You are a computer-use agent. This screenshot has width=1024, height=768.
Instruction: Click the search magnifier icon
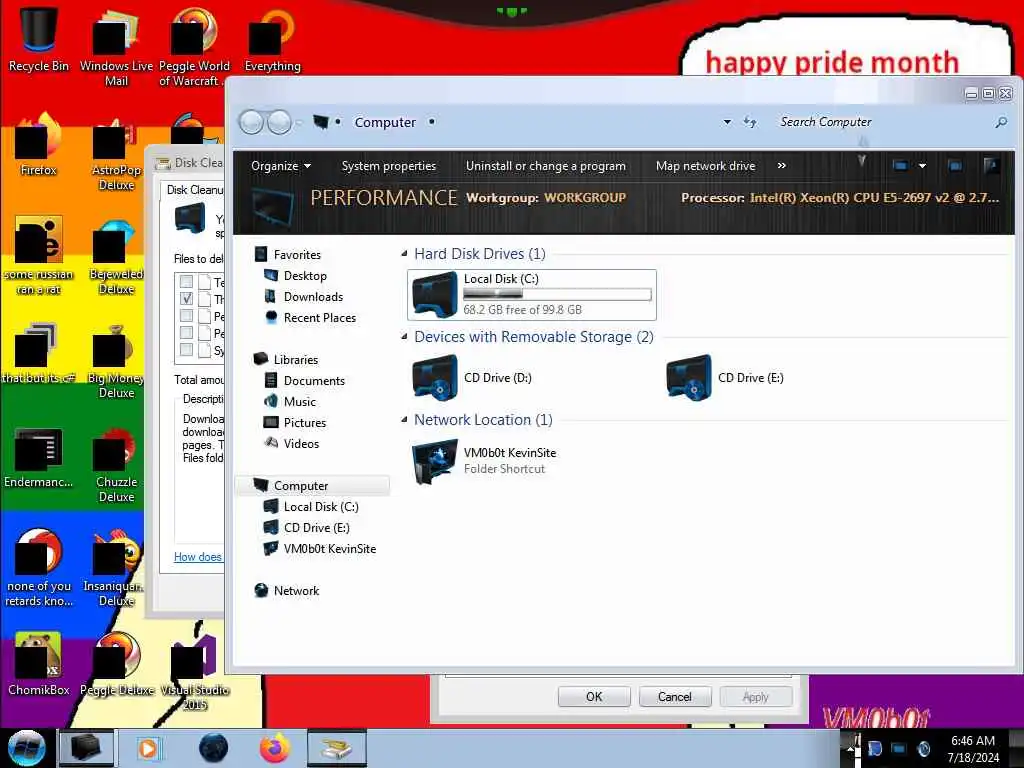tap(1001, 122)
